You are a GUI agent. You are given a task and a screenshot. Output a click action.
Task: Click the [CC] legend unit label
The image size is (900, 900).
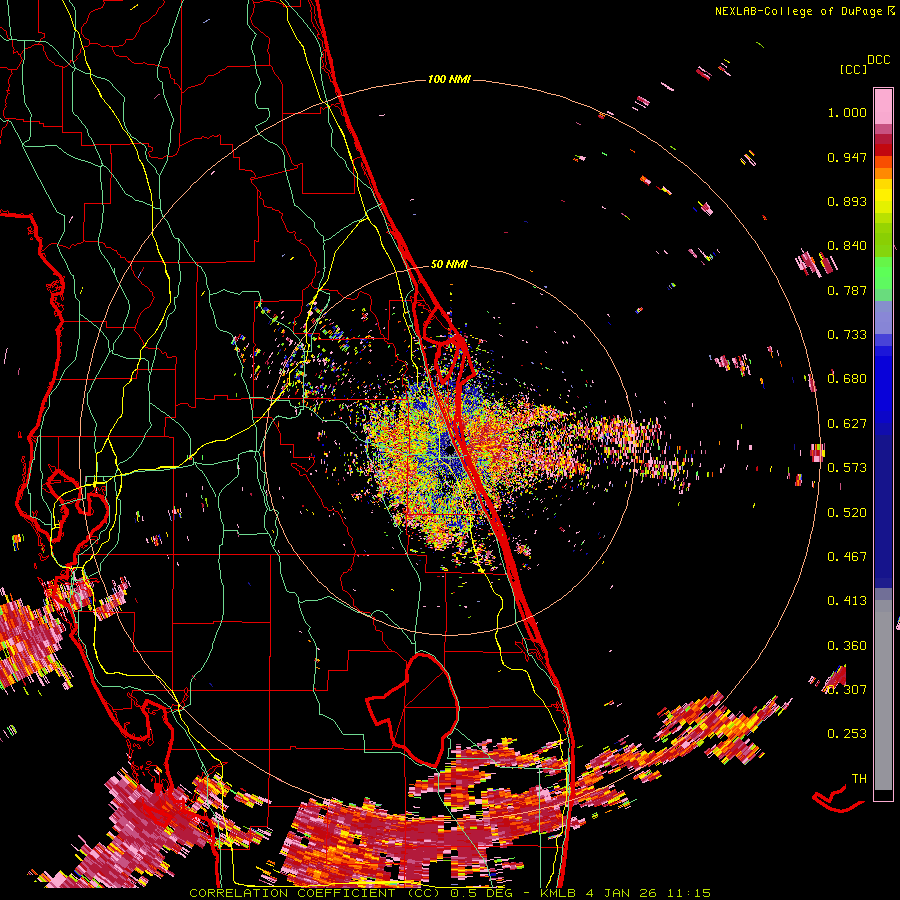click(x=854, y=69)
